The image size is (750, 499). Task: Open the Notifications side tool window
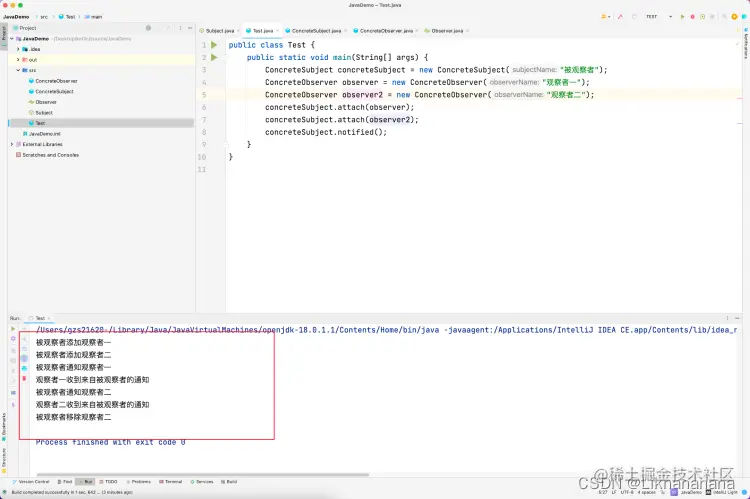(x=746, y=44)
